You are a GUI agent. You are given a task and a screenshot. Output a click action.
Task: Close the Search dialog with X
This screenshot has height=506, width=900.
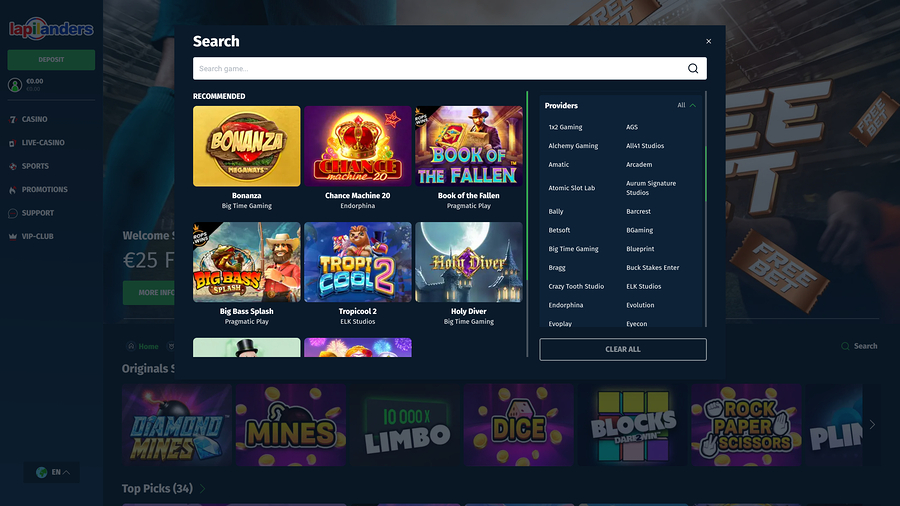tap(708, 41)
